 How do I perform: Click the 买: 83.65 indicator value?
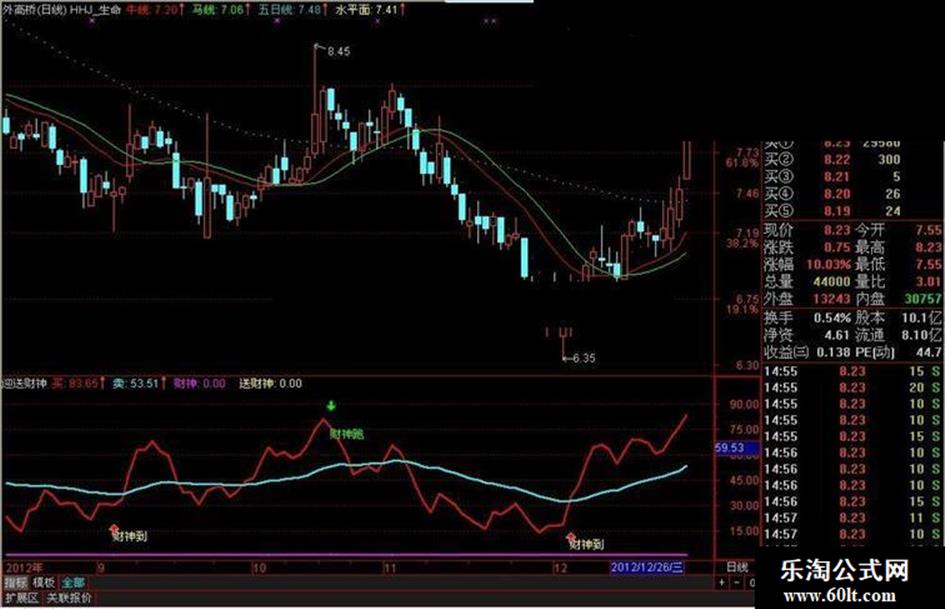point(77,383)
